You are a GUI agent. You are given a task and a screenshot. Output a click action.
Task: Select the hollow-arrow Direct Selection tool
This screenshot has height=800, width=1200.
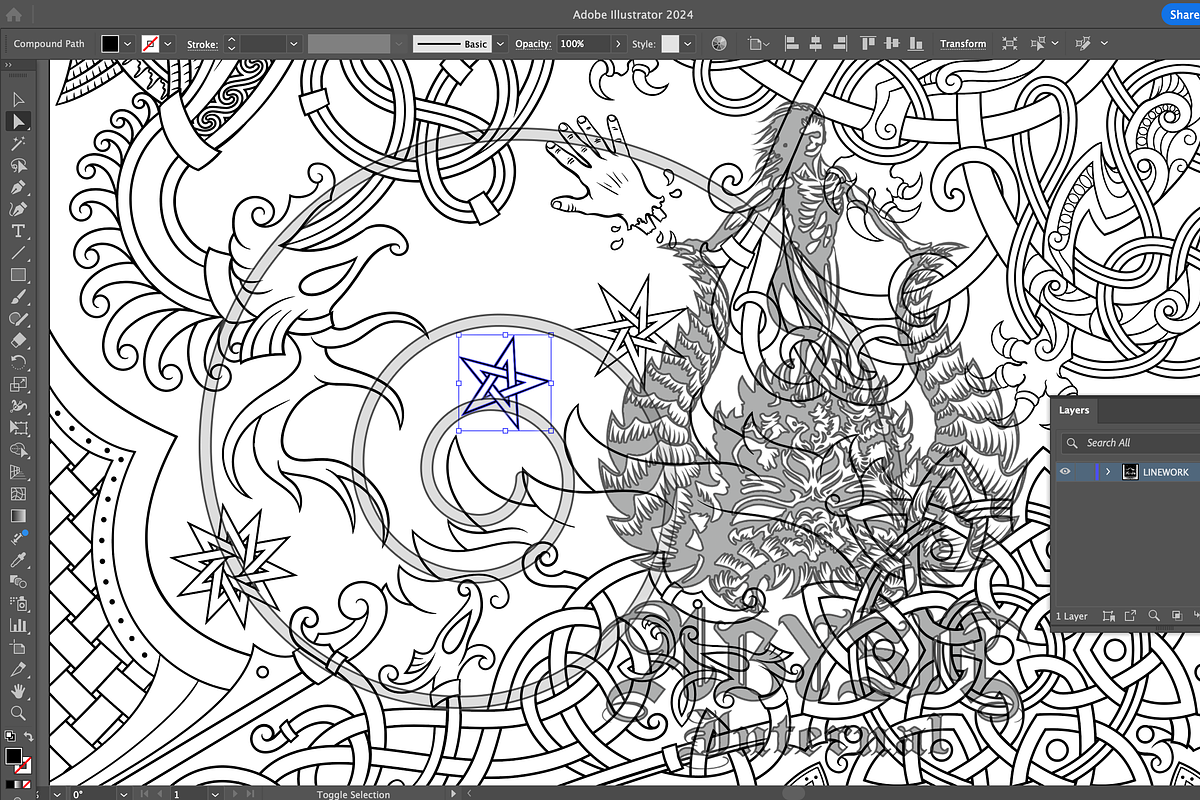tap(18, 99)
